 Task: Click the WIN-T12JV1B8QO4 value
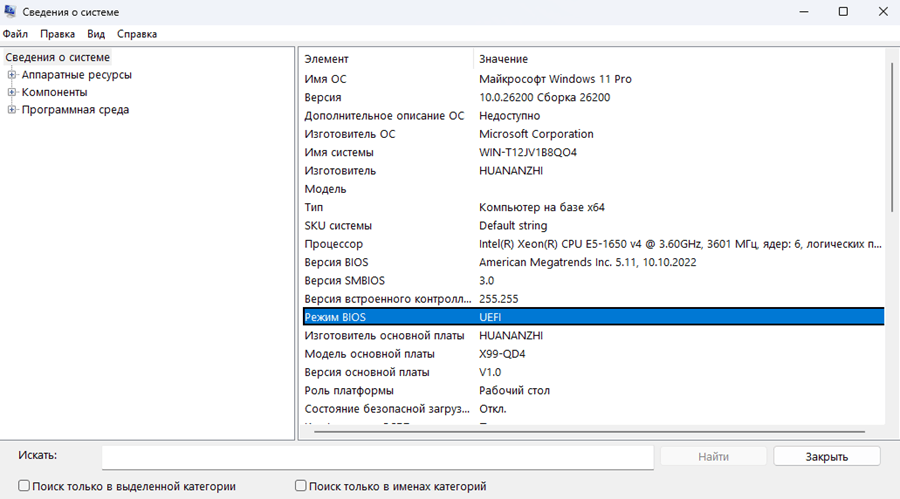pyautogui.click(x=527, y=152)
